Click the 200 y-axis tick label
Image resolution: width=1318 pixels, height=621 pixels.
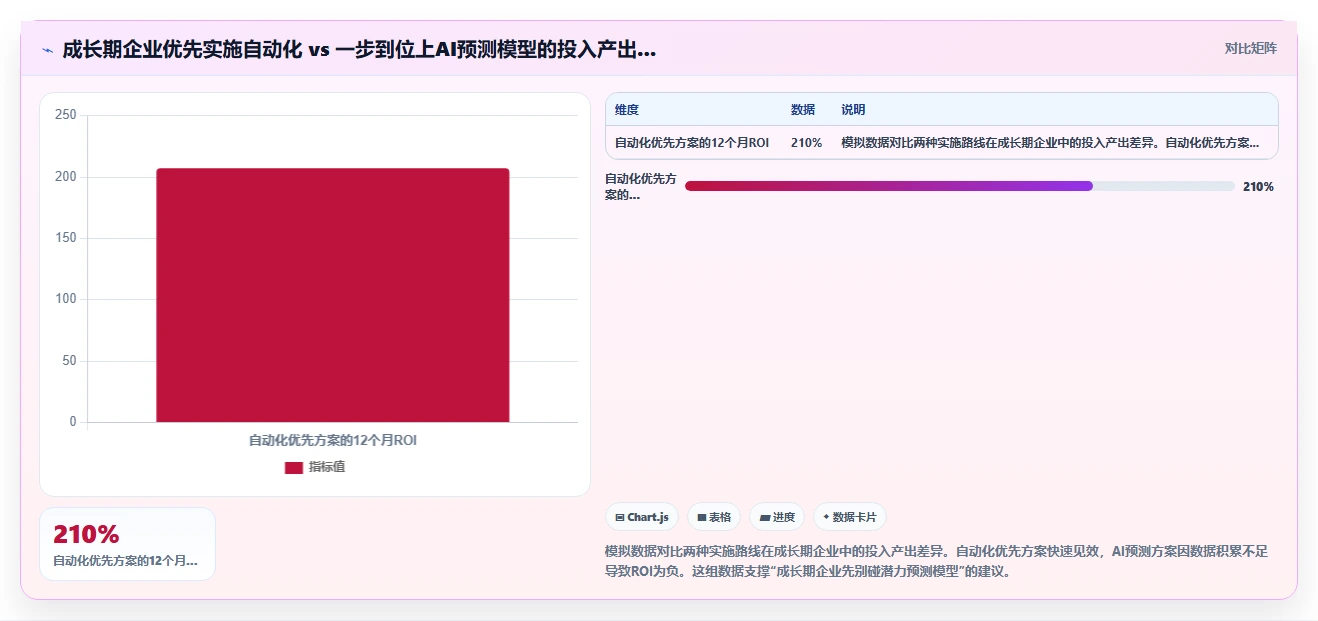(66, 177)
